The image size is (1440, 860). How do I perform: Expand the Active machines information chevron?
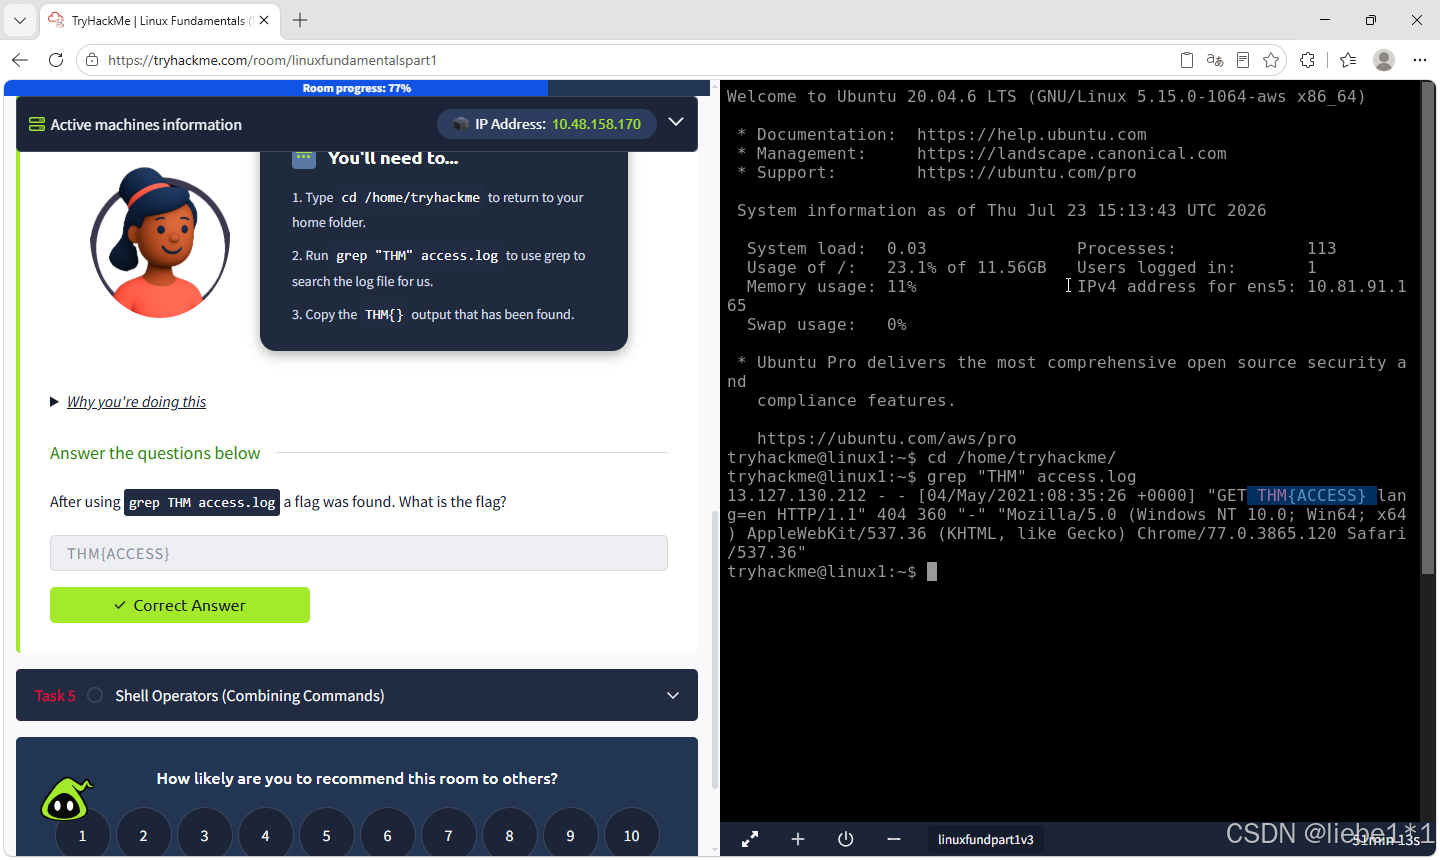[x=676, y=122]
